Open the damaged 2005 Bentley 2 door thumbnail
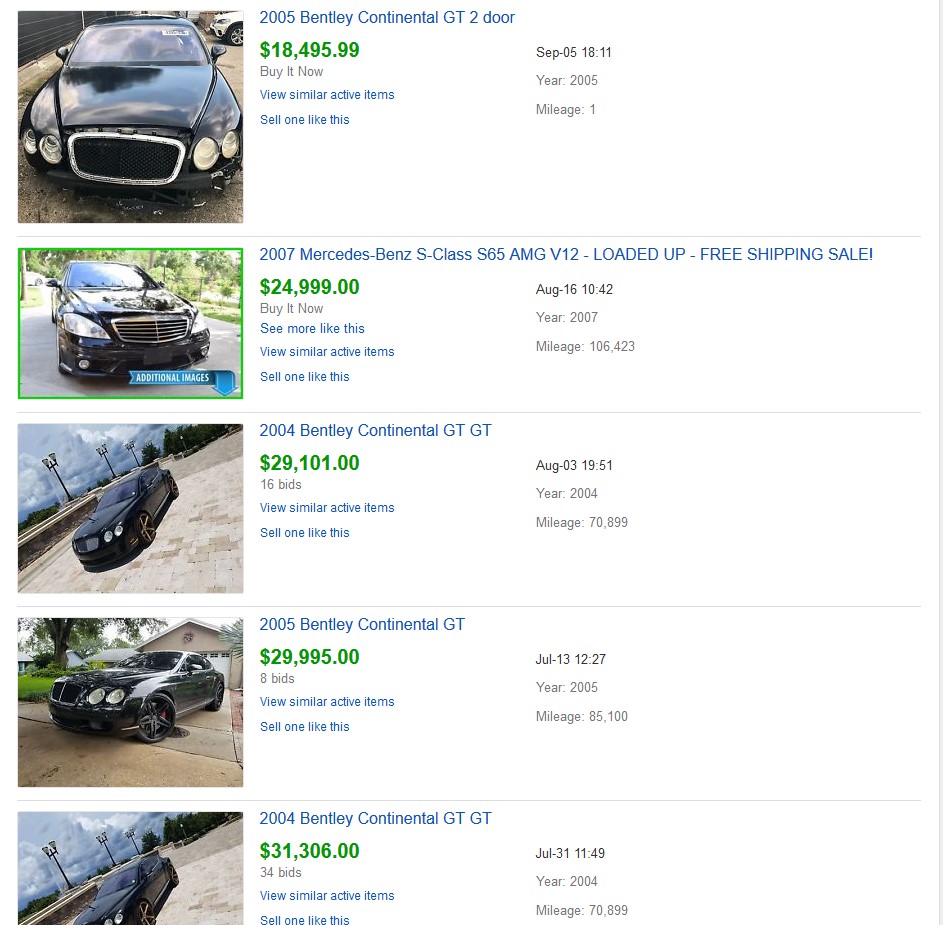This screenshot has width=943, height=925. coord(130,117)
